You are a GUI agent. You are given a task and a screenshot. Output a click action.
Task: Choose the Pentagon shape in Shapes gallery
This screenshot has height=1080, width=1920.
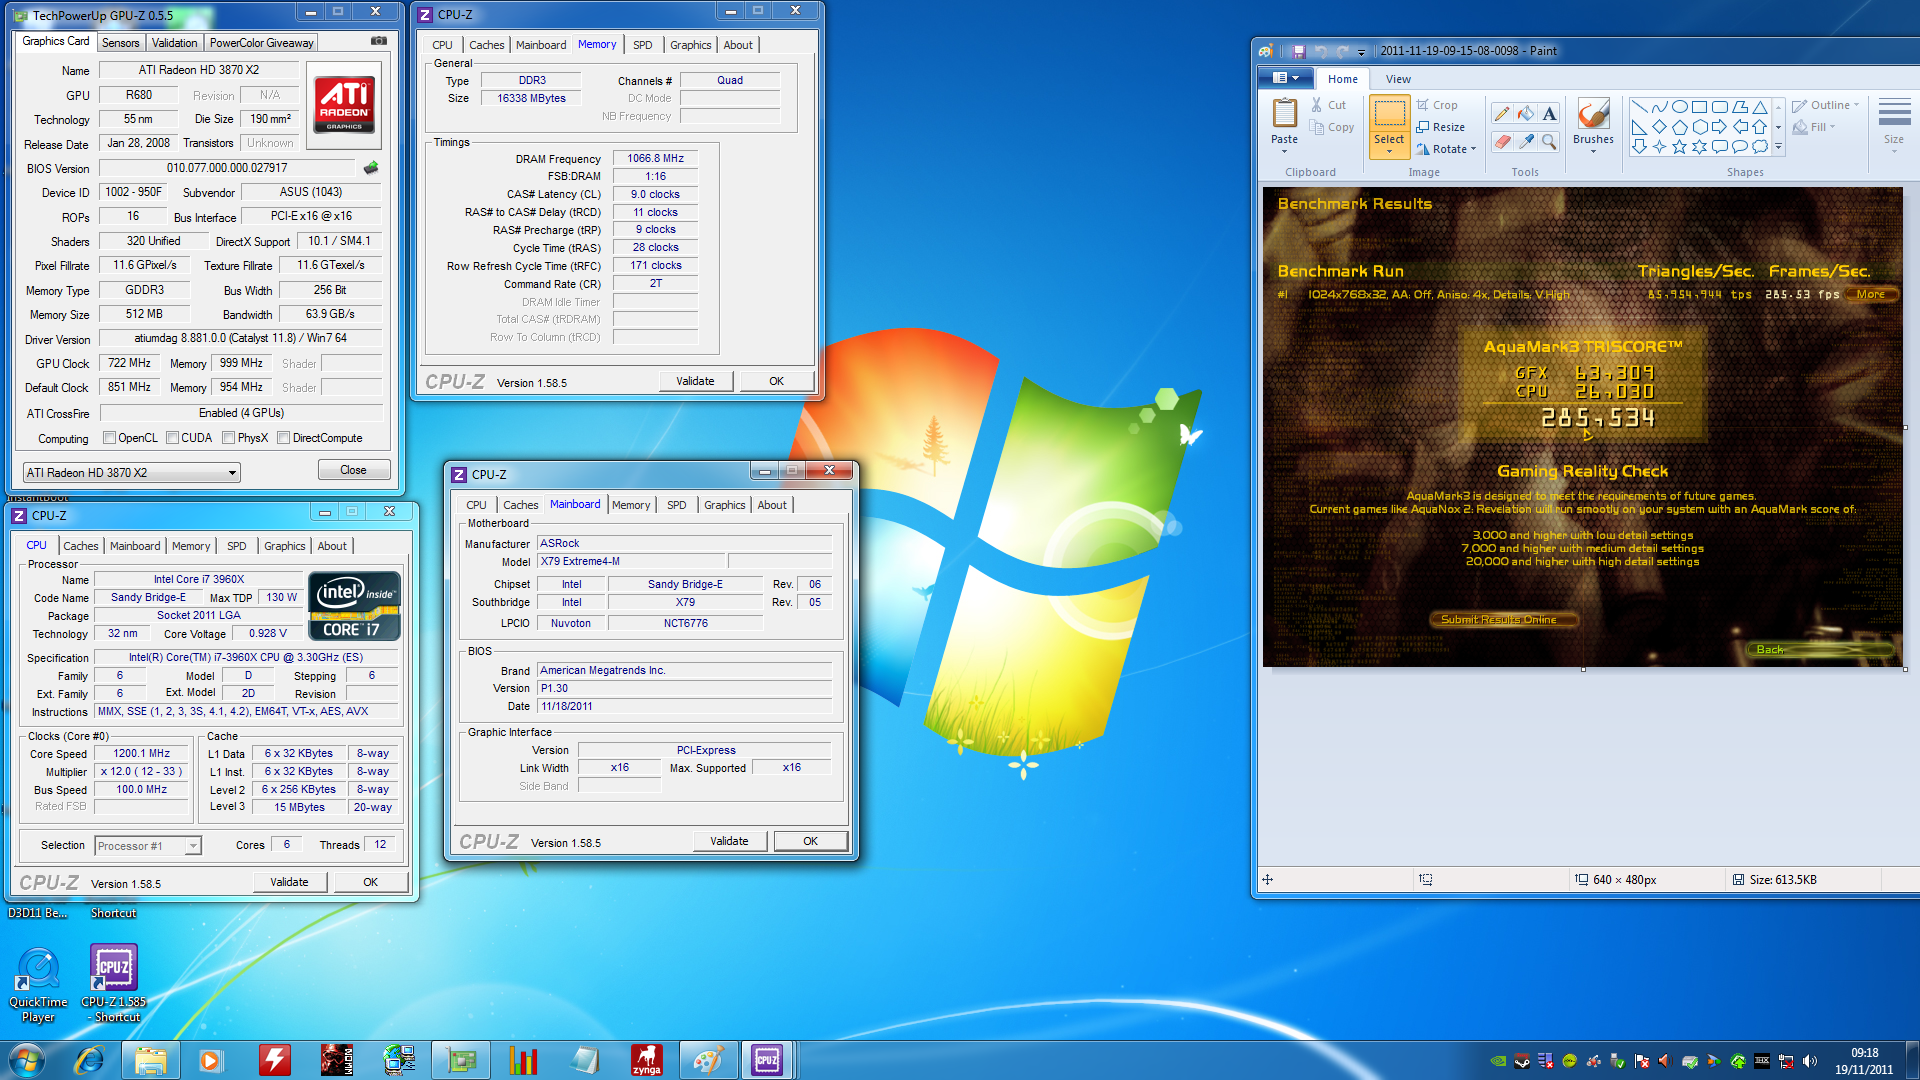pos(1680,127)
